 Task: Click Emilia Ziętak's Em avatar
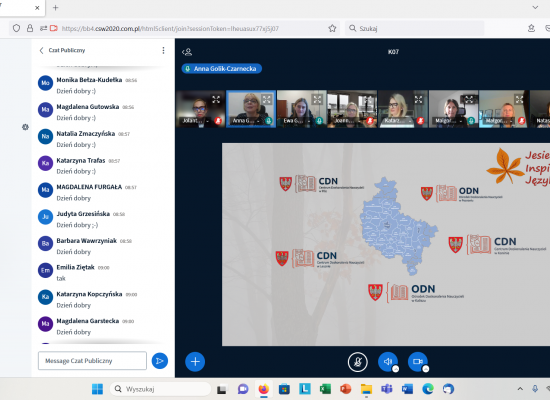45,270
